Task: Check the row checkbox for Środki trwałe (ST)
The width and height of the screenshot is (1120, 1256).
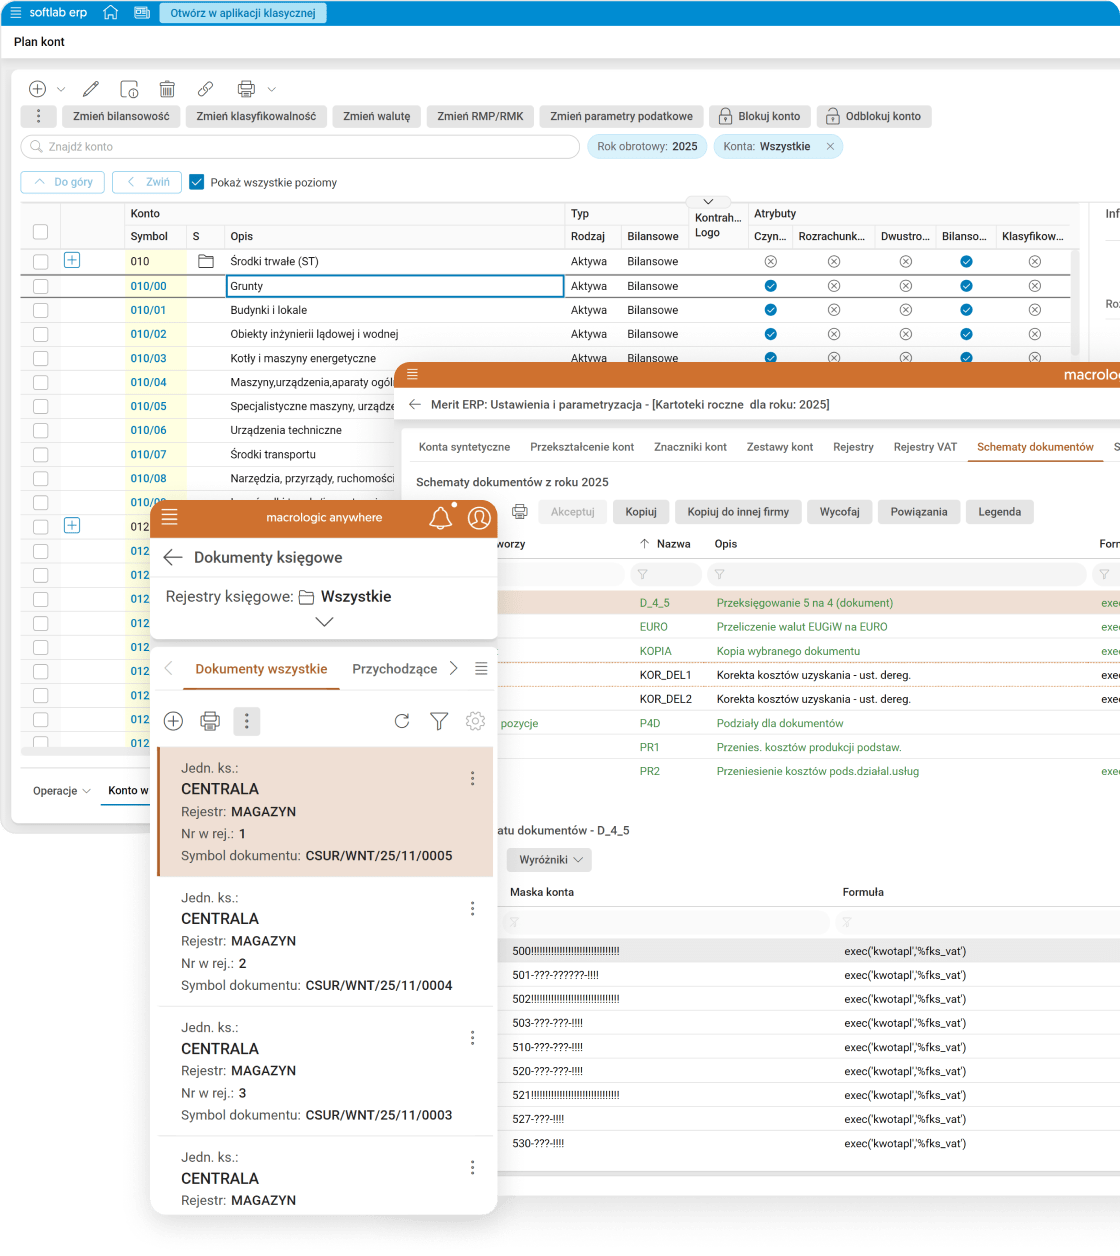Action: click(x=40, y=261)
